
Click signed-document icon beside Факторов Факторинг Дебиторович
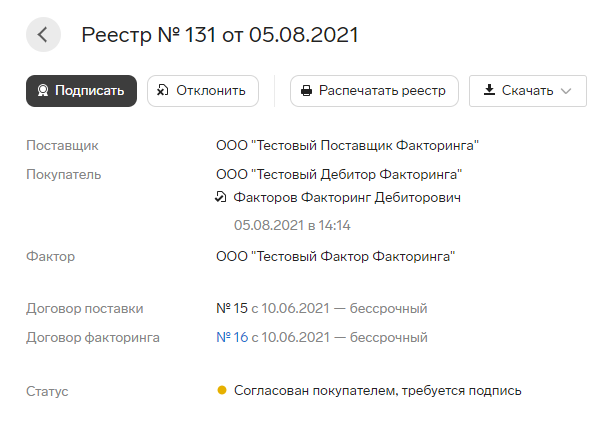click(221, 197)
